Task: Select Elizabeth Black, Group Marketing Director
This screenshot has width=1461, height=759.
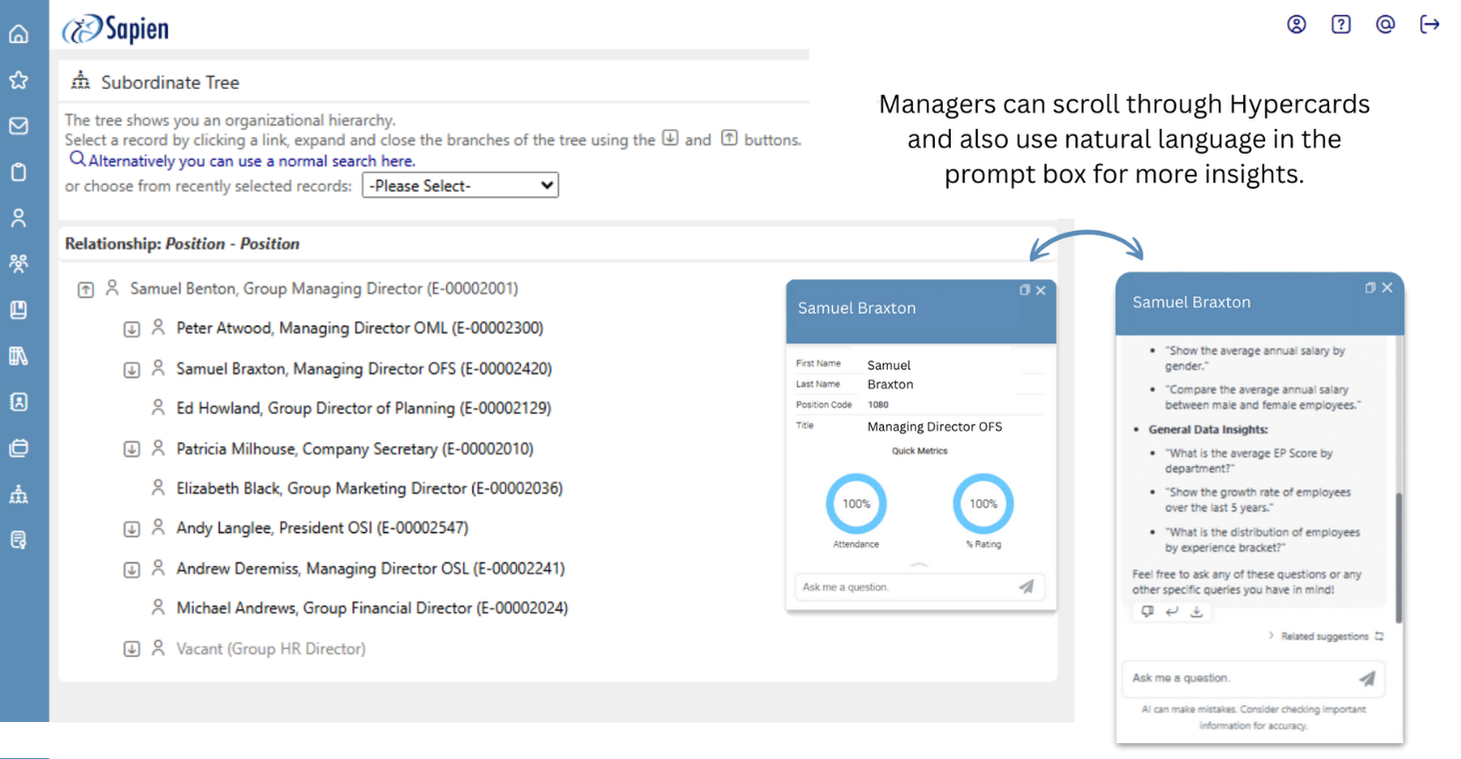Action: tap(369, 489)
